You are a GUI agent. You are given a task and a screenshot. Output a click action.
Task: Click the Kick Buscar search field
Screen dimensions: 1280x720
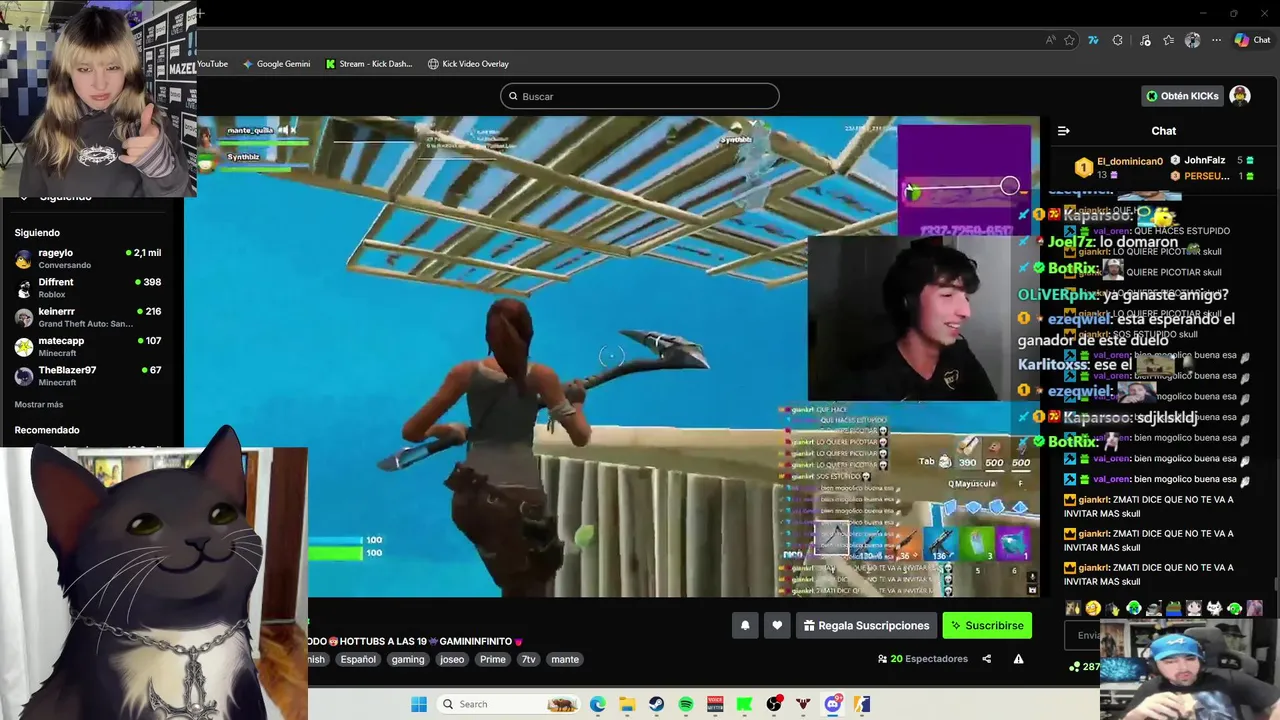(x=640, y=96)
